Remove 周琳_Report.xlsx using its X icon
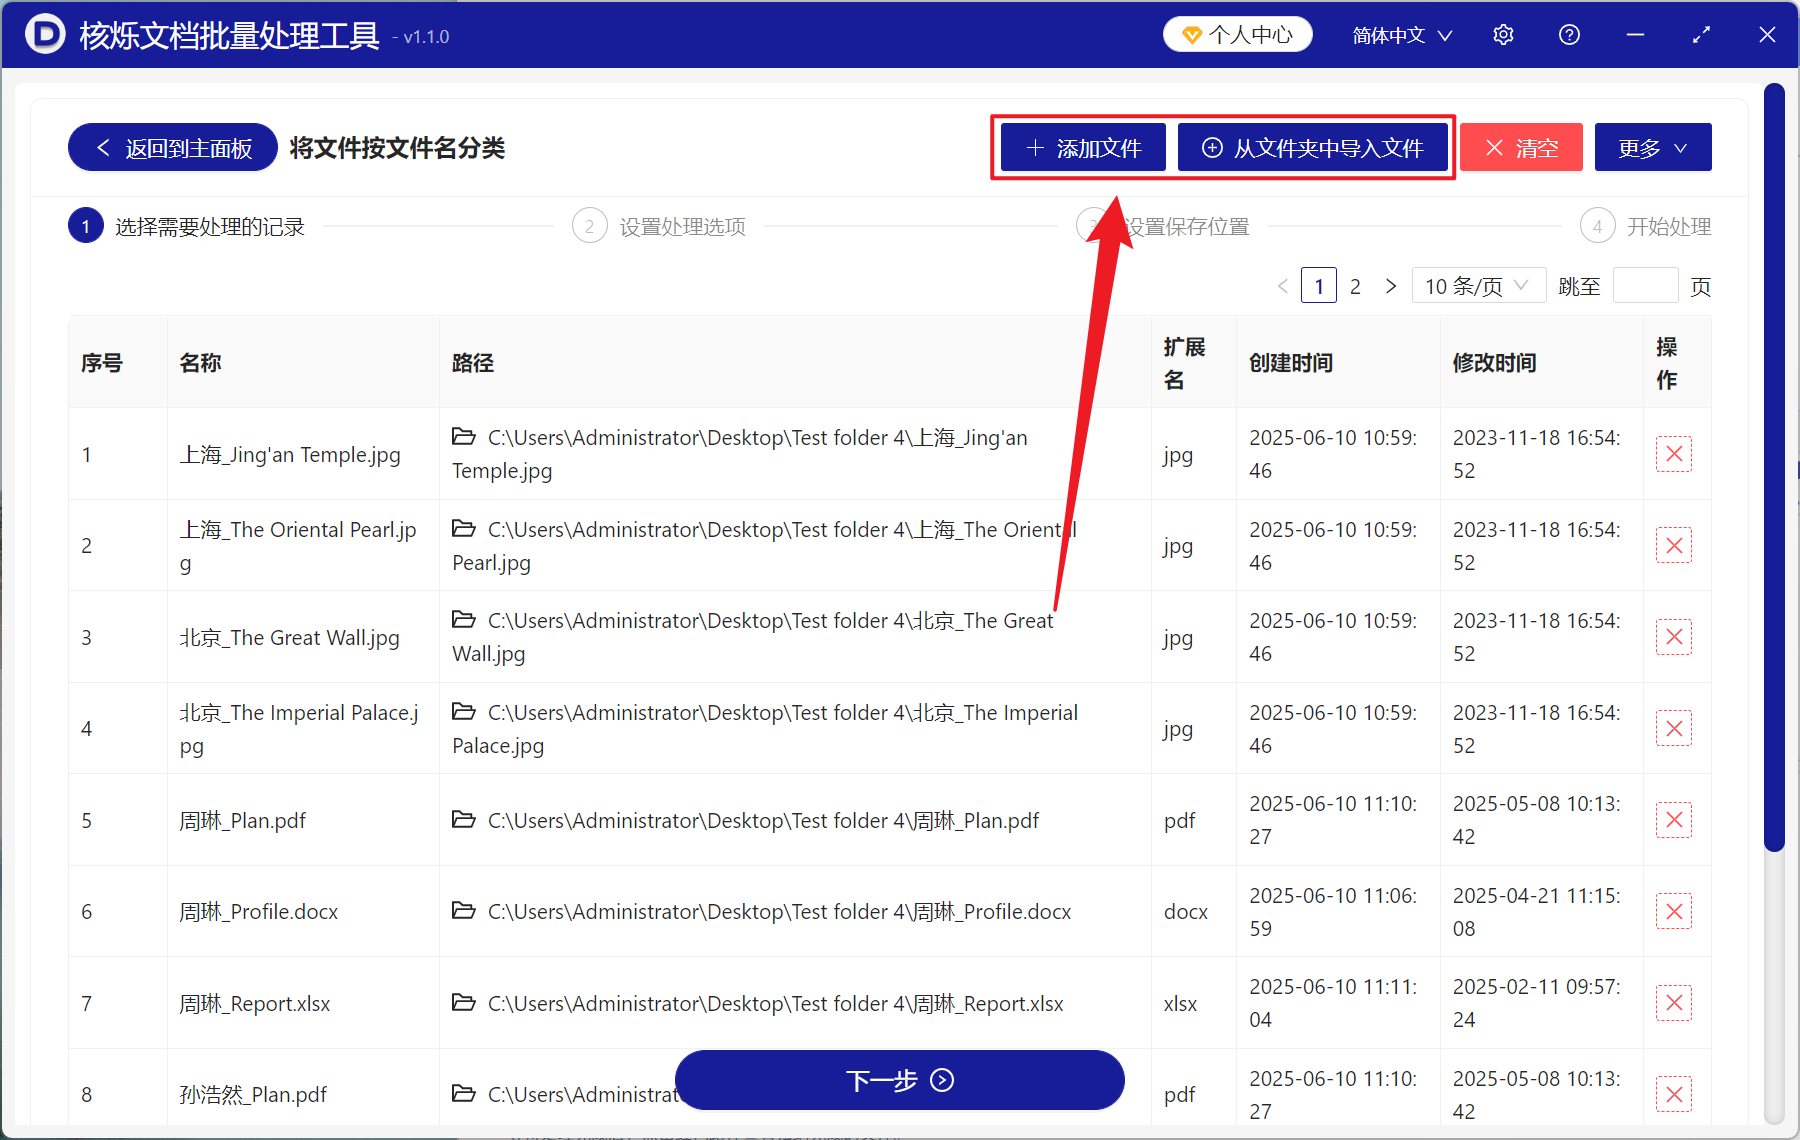The image size is (1800, 1140). coord(1674,1002)
